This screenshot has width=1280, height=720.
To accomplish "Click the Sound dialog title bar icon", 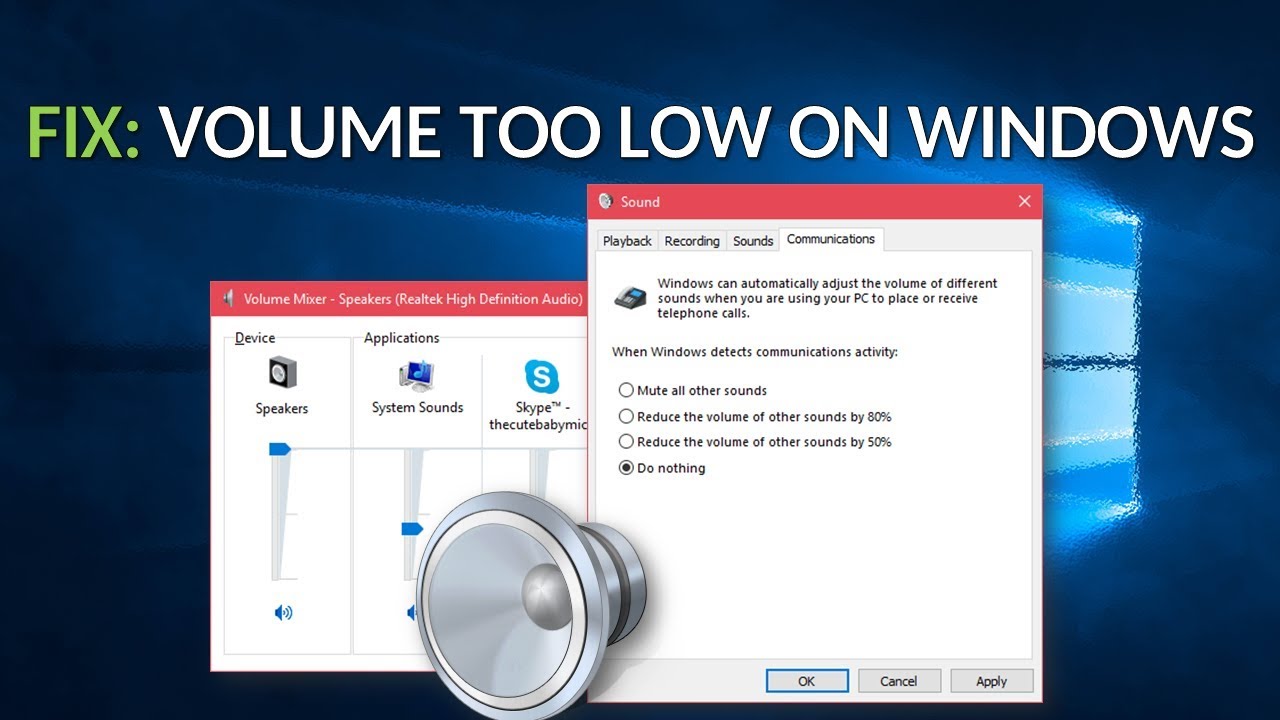I will (x=605, y=201).
